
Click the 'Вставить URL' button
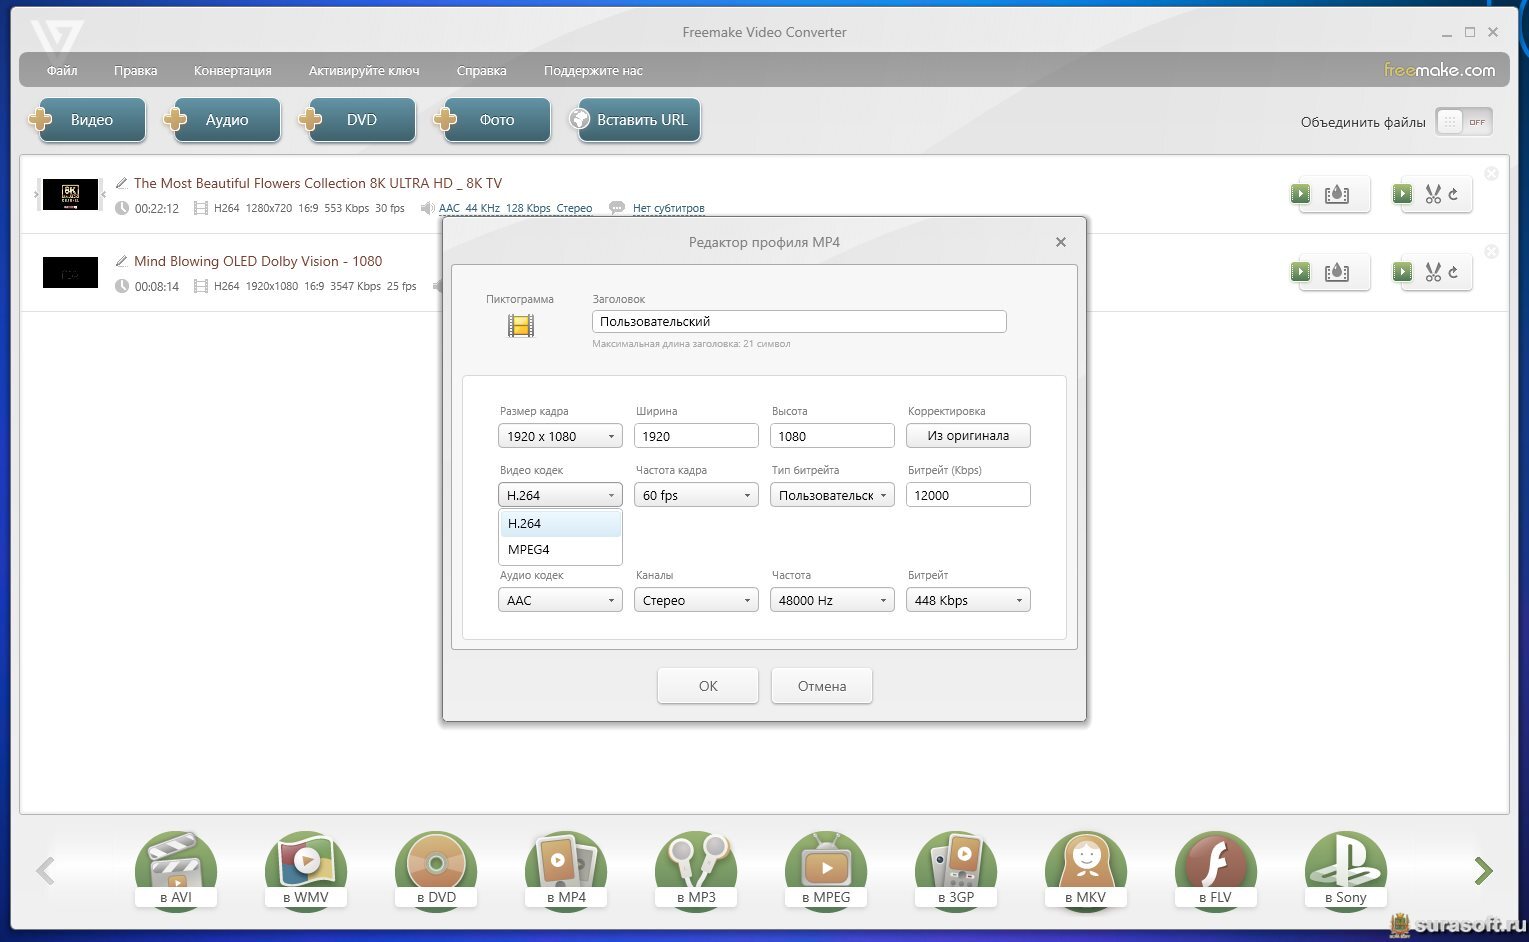640,120
